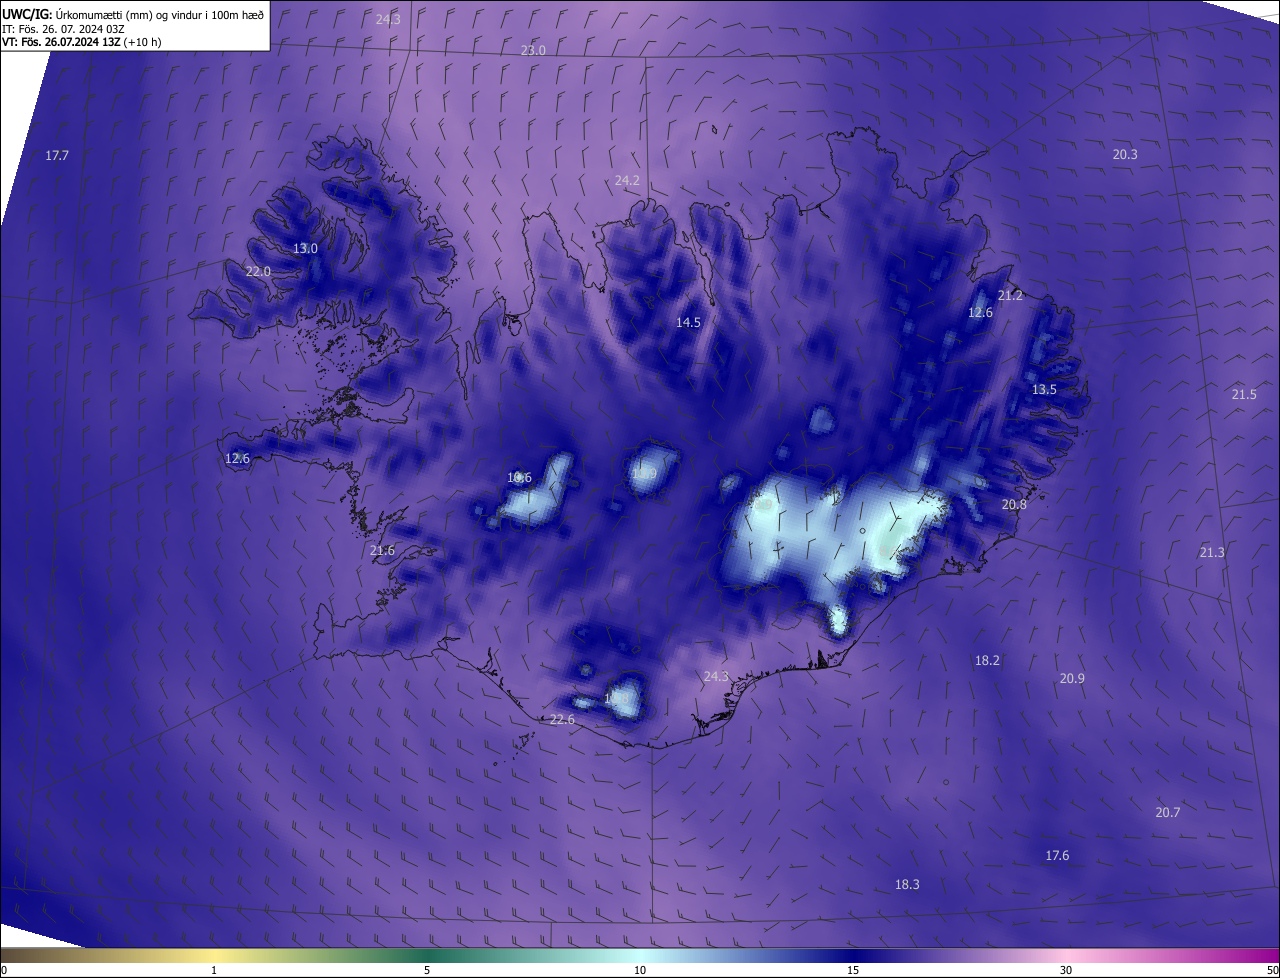The image size is (1280, 978).
Task: Click the 18.3 value label
Action: click(x=907, y=885)
